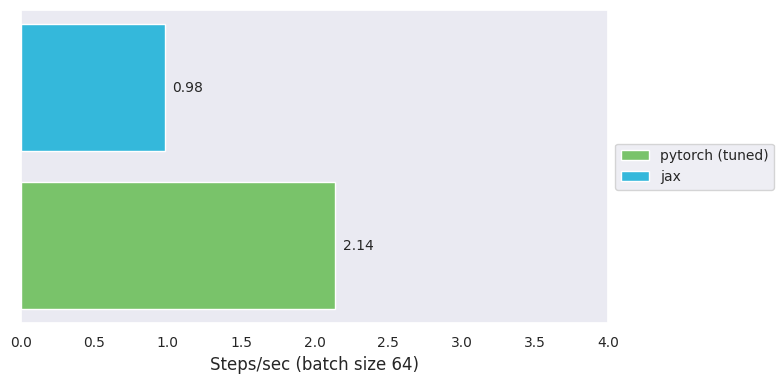Select the pytorch (tuned) legend text
Viewport: 784px width, 384px height.
tap(714, 156)
